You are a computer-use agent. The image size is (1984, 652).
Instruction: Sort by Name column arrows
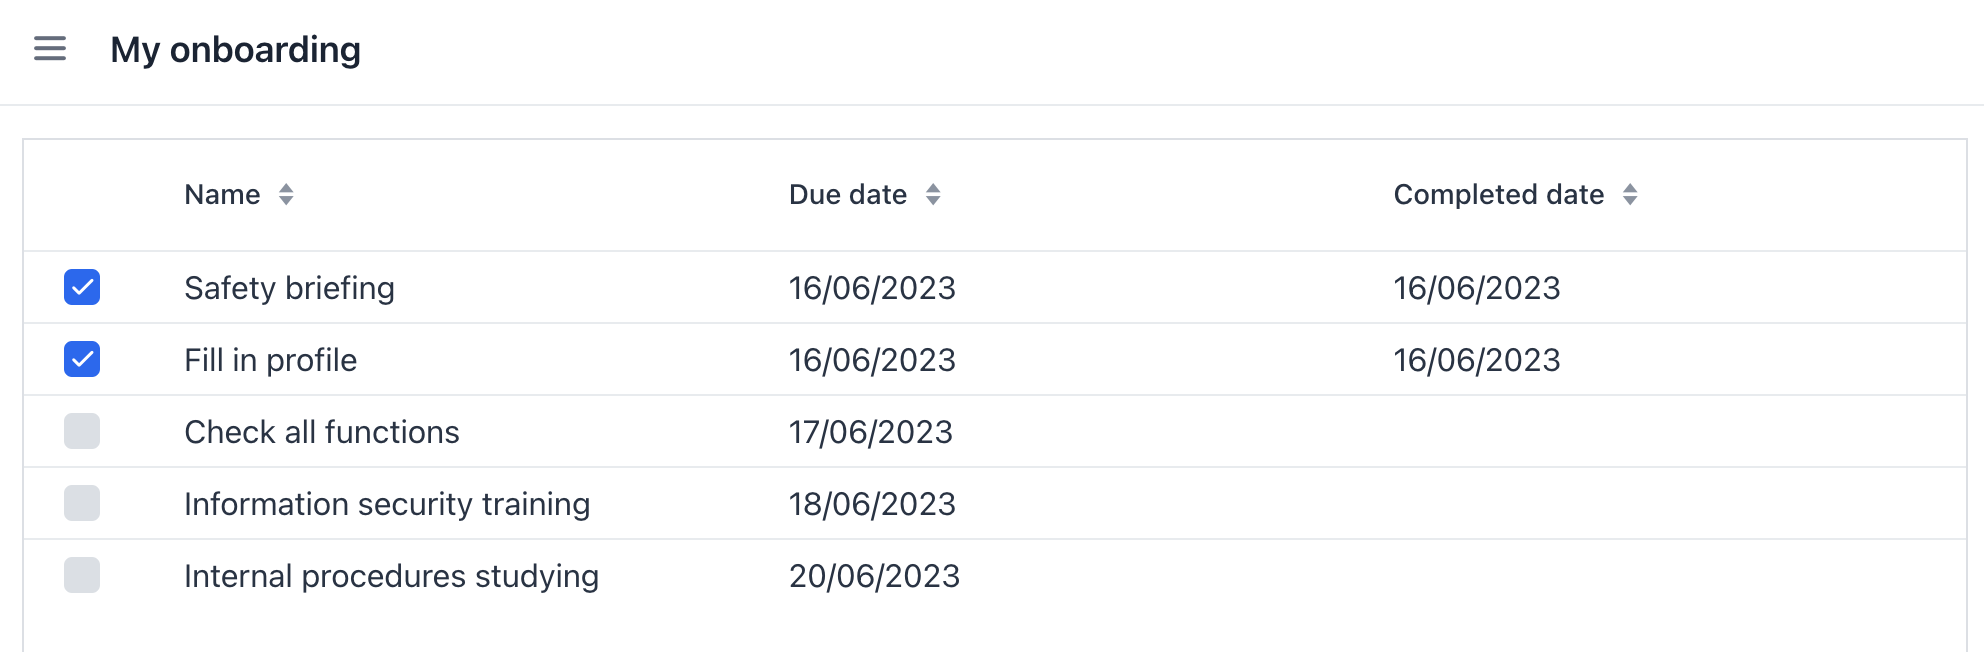click(x=286, y=195)
